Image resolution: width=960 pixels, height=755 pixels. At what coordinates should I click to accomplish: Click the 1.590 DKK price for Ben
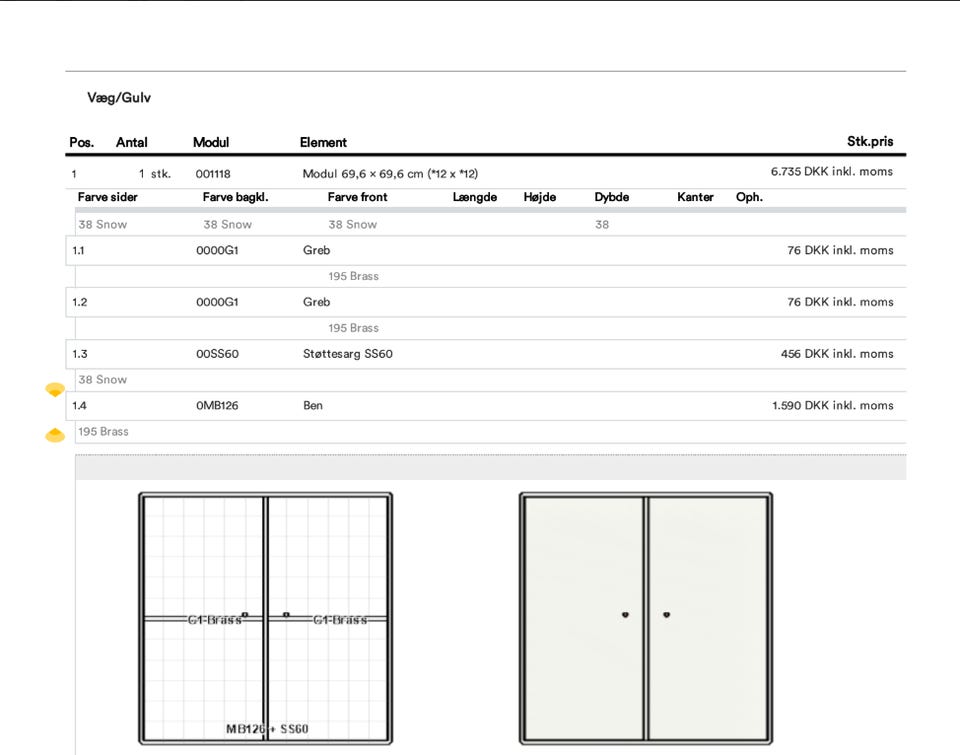coord(832,406)
